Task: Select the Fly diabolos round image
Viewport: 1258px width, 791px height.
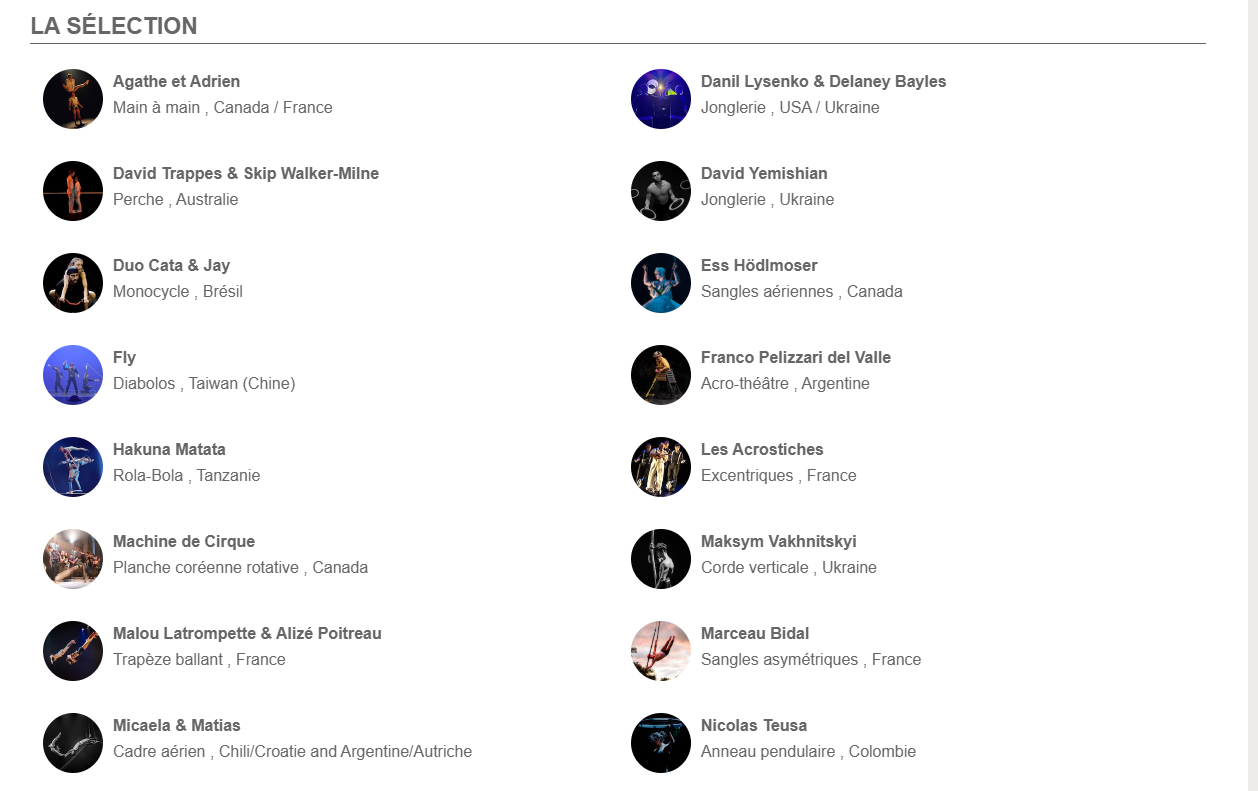Action: coord(73,375)
